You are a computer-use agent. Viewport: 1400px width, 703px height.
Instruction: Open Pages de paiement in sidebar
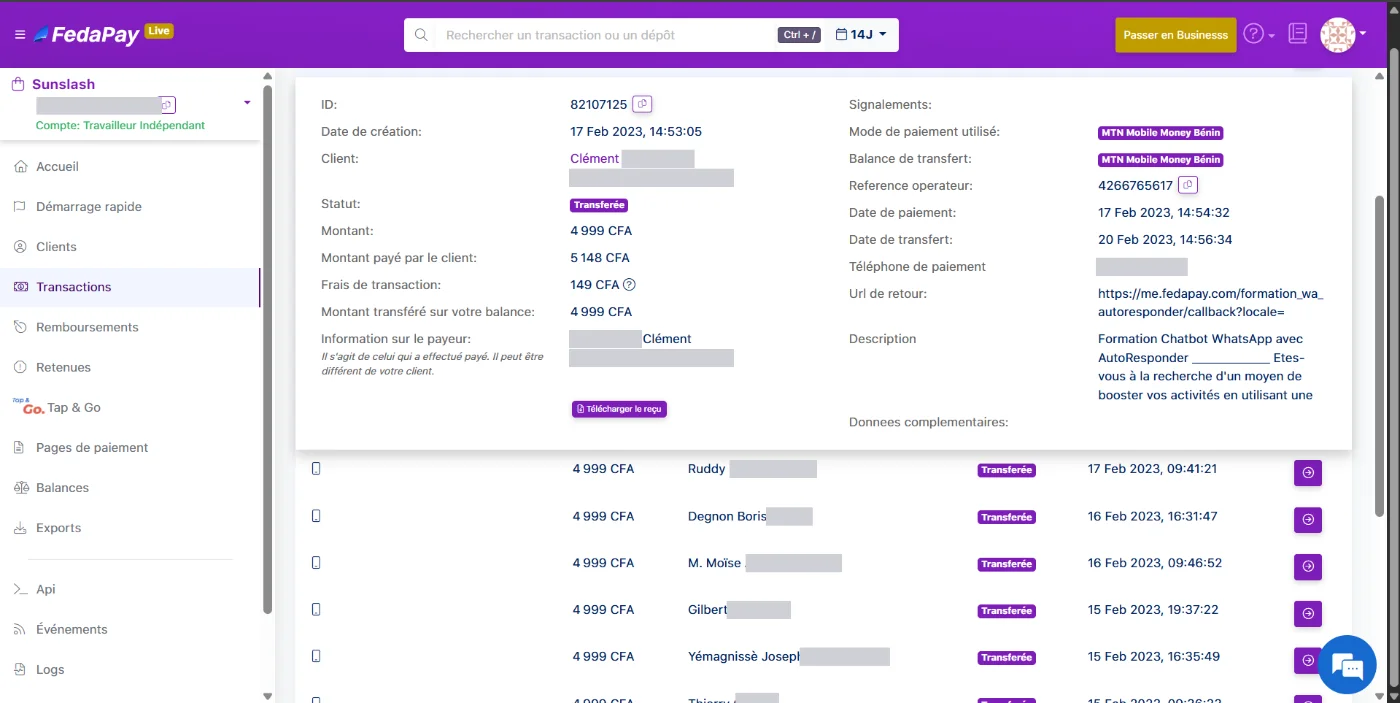(x=92, y=447)
